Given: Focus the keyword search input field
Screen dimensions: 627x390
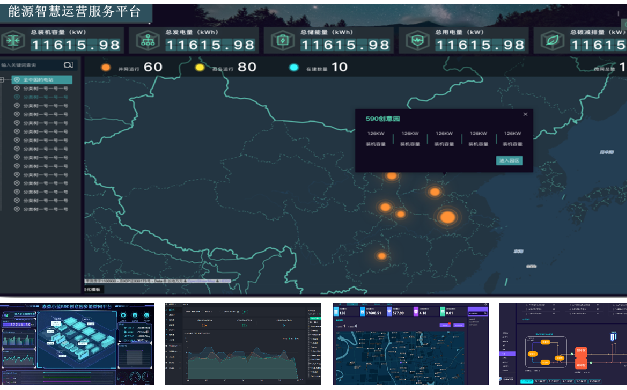Looking at the screenshot, I should pos(37,65).
